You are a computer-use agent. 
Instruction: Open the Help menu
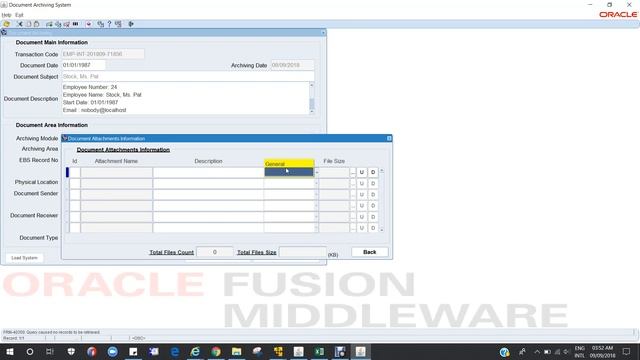(6, 15)
